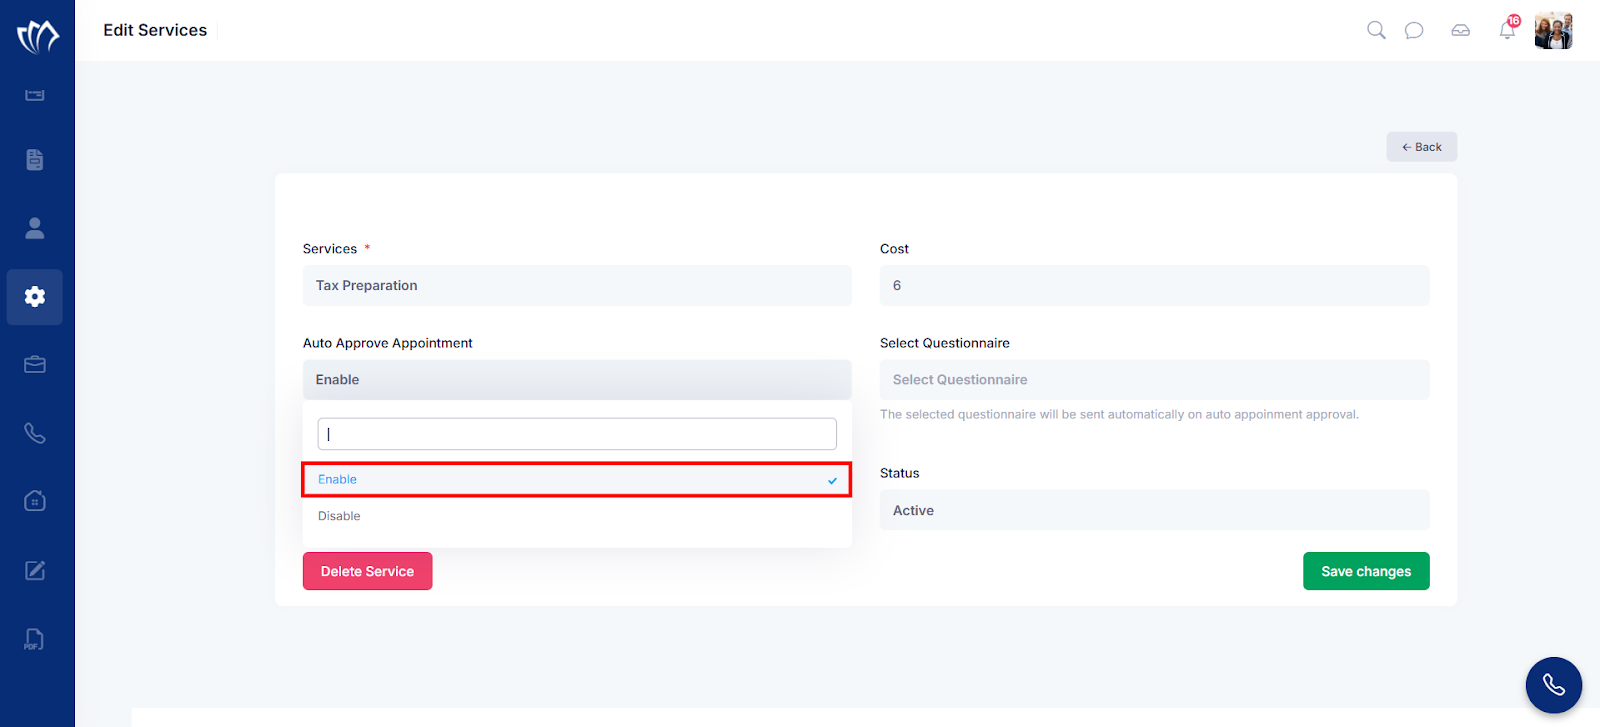The height and width of the screenshot is (727, 1600).
Task: Click the search magnifier icon
Action: click(1376, 30)
